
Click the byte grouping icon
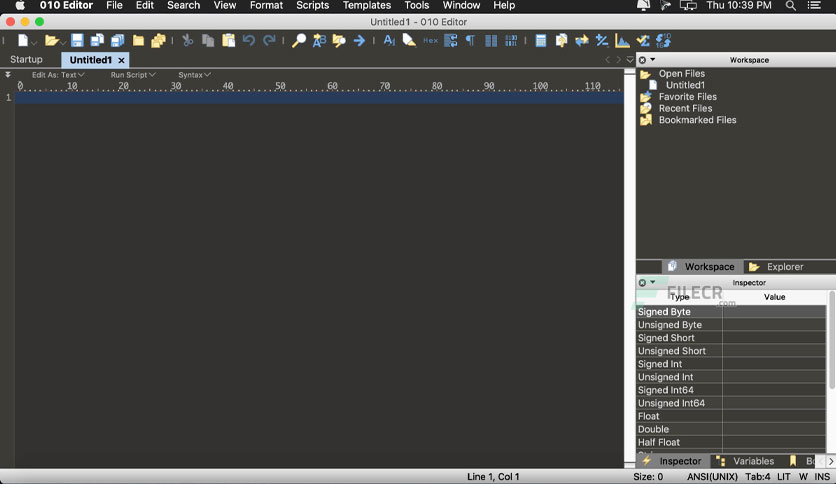click(511, 41)
